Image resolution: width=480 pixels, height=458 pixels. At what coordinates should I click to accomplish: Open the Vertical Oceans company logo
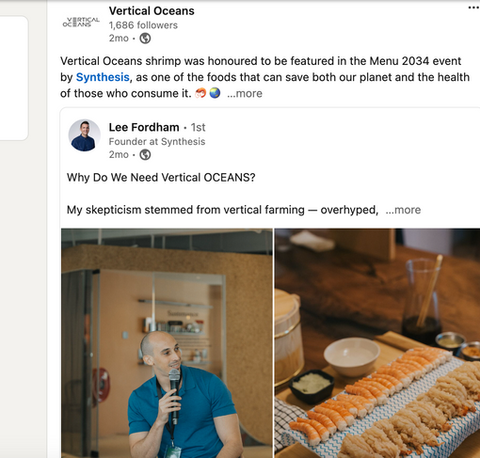tap(81, 22)
